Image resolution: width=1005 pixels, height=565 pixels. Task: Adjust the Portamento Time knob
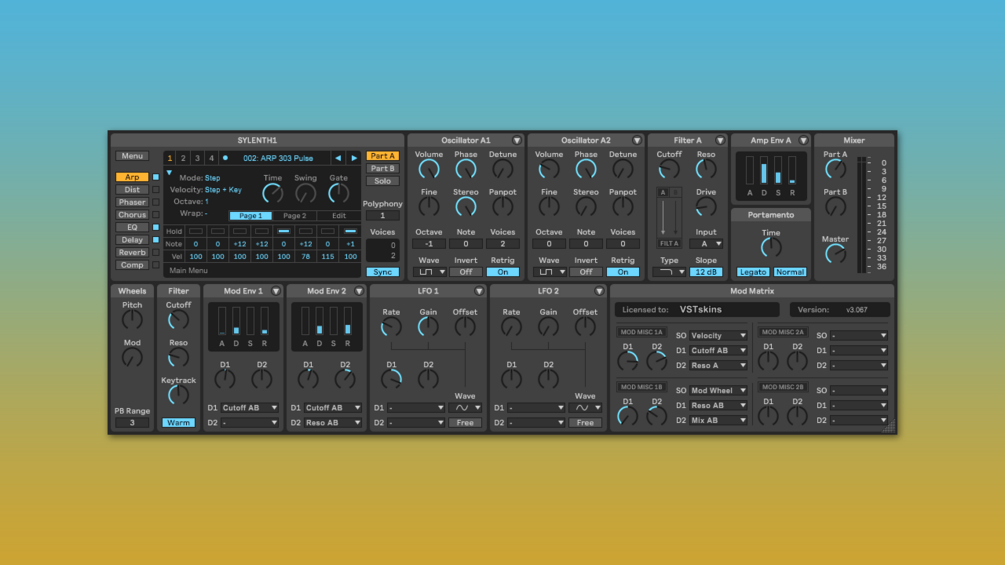click(x=771, y=248)
